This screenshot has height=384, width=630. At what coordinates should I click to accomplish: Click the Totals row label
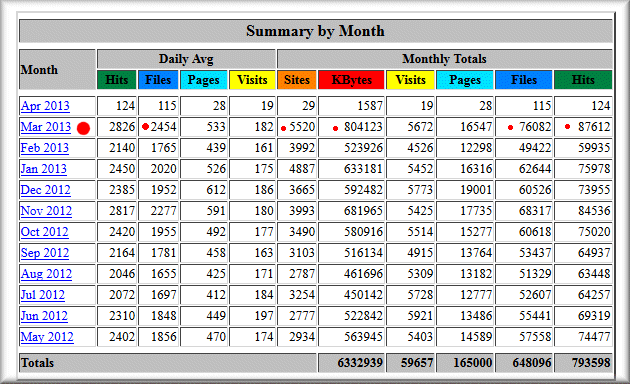coord(37,363)
